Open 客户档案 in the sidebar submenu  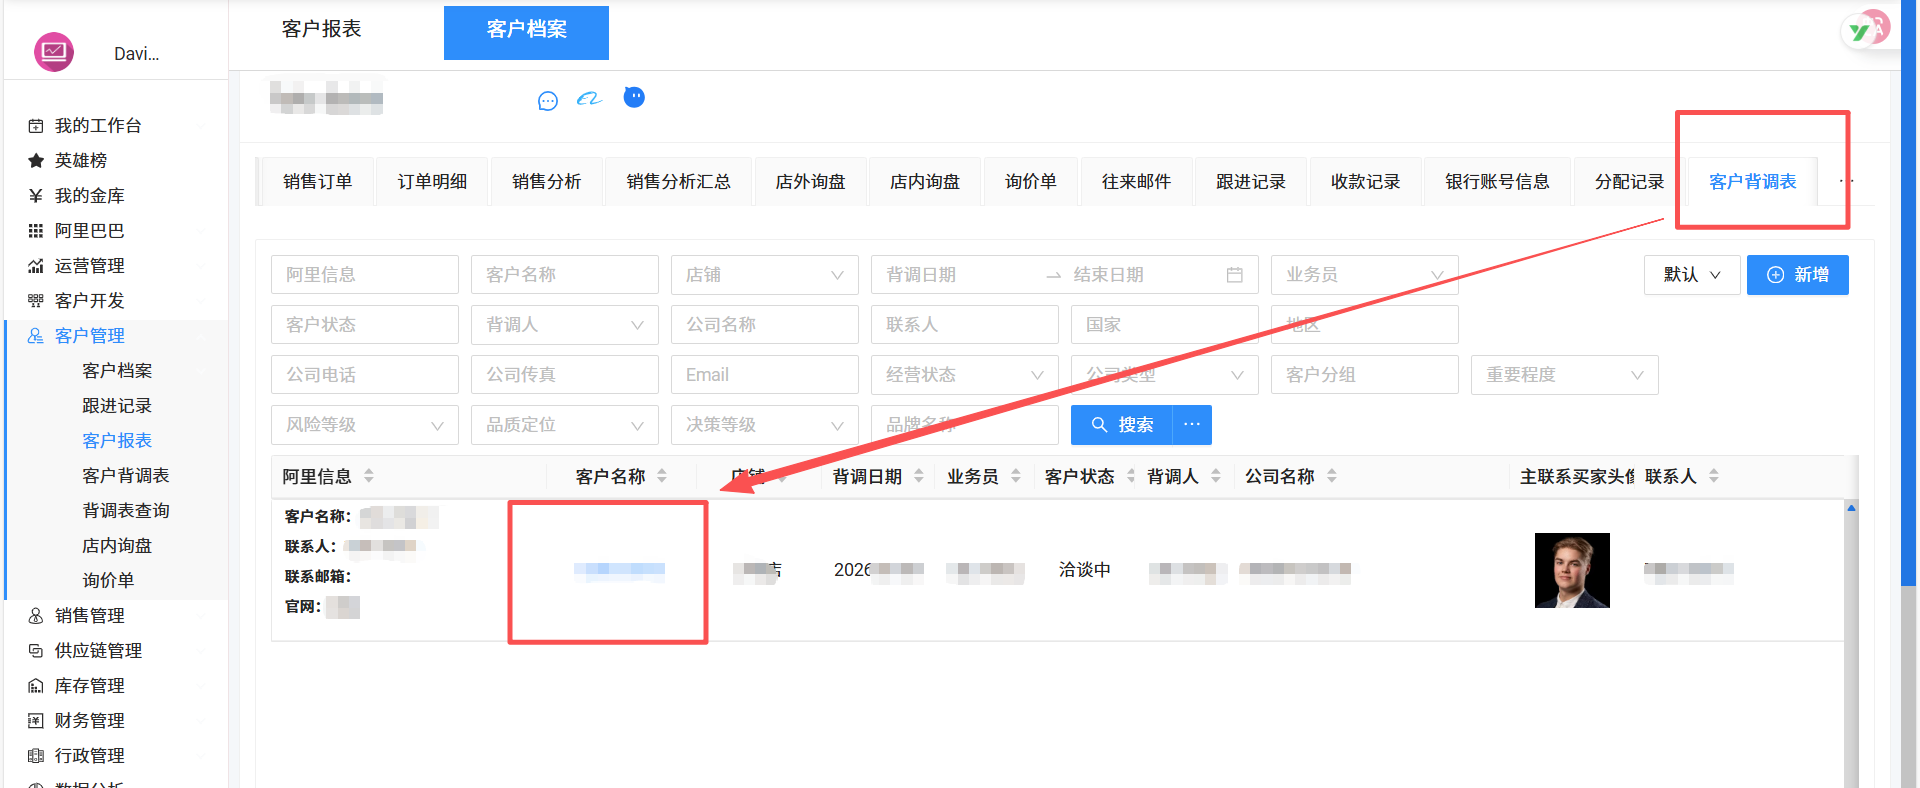click(117, 370)
